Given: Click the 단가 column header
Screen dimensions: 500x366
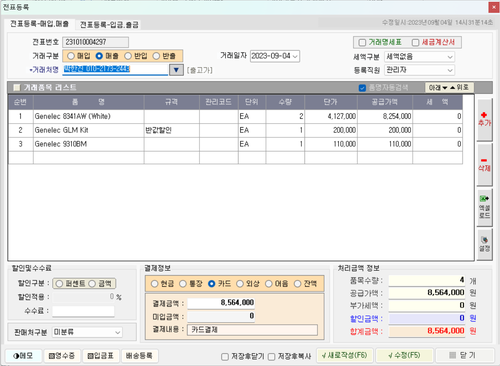Looking at the screenshot, I should tap(331, 102).
